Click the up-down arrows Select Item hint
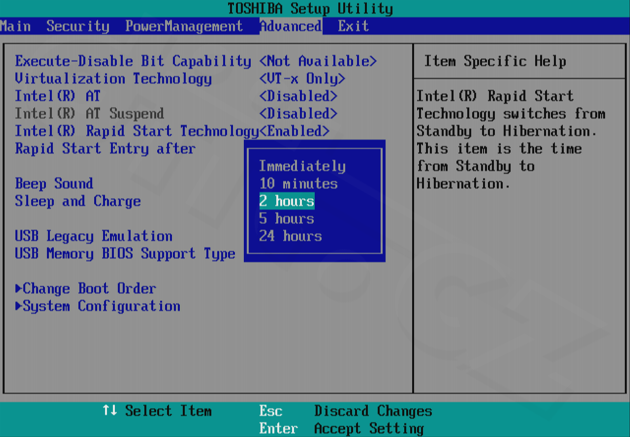 [157, 410]
